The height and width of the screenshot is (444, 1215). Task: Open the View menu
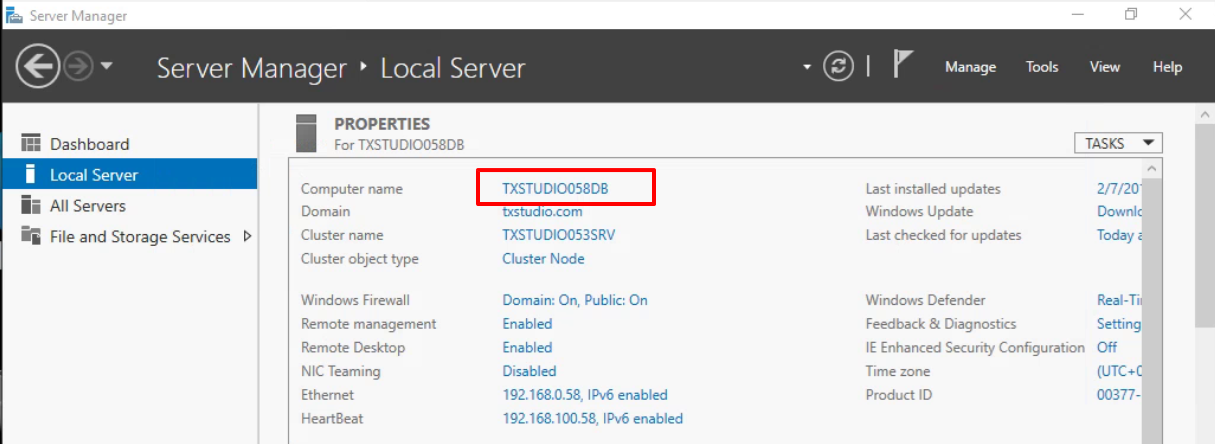(x=1104, y=67)
